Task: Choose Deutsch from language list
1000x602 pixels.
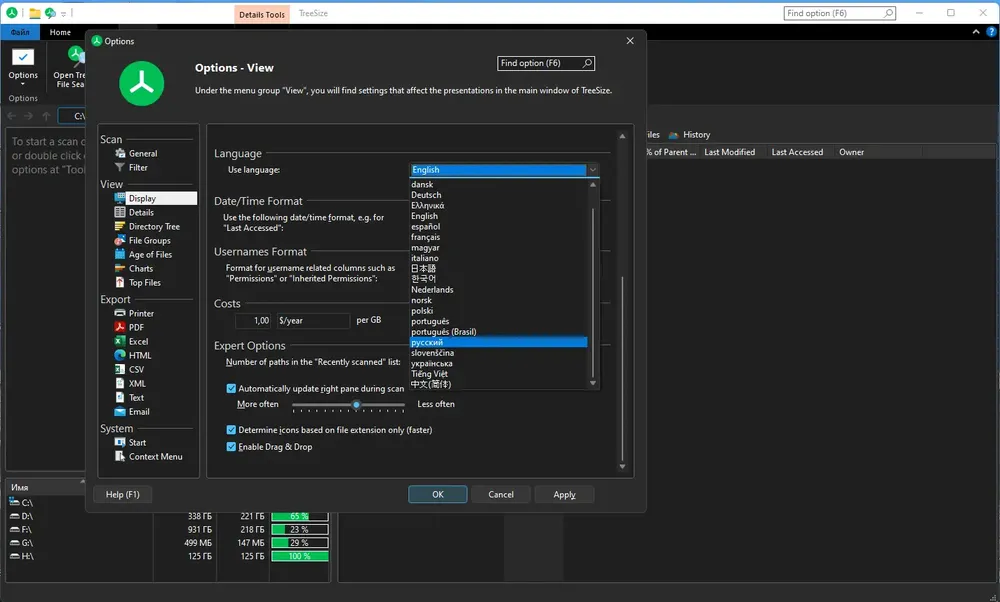Action: [426, 195]
